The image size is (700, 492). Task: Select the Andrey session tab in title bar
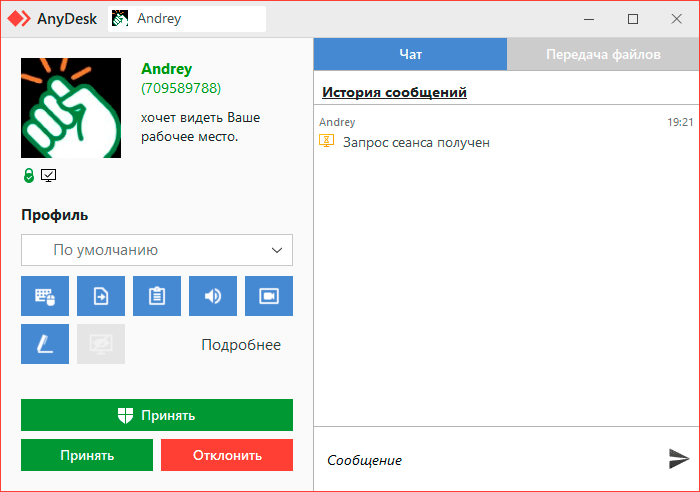point(187,19)
